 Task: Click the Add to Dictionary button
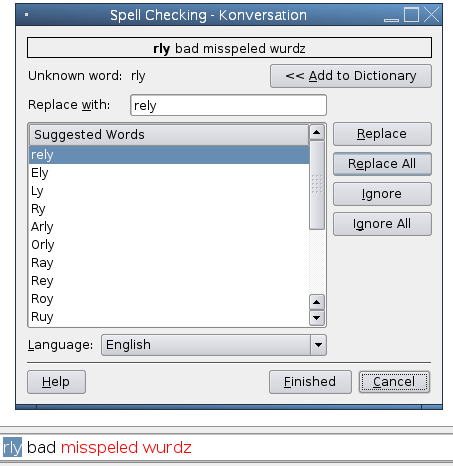[x=351, y=76]
